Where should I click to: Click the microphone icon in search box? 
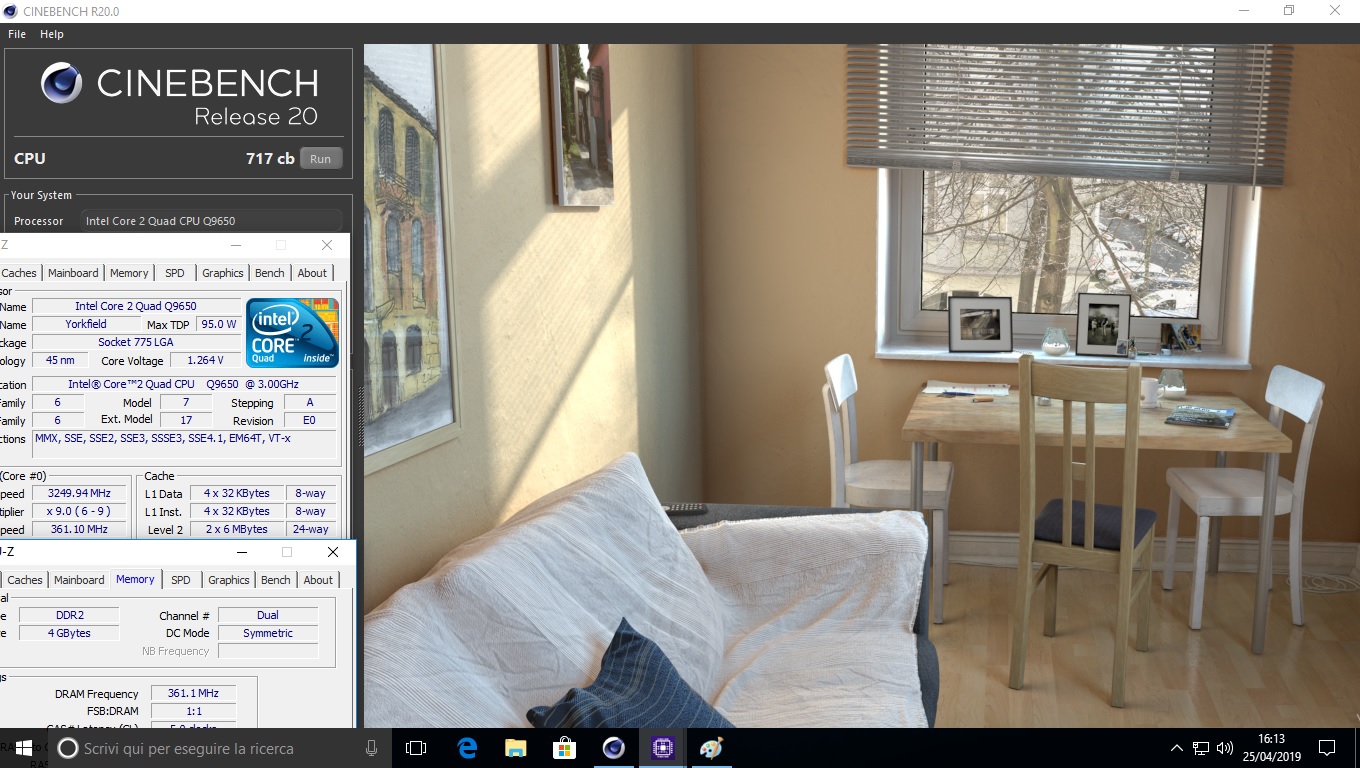[x=372, y=748]
